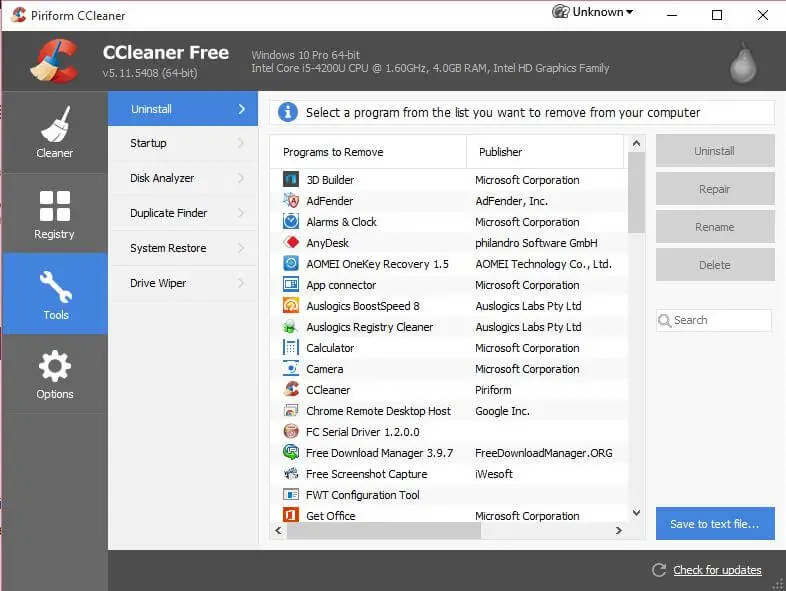Click the vertical scrollbar up arrow

(x=636, y=143)
